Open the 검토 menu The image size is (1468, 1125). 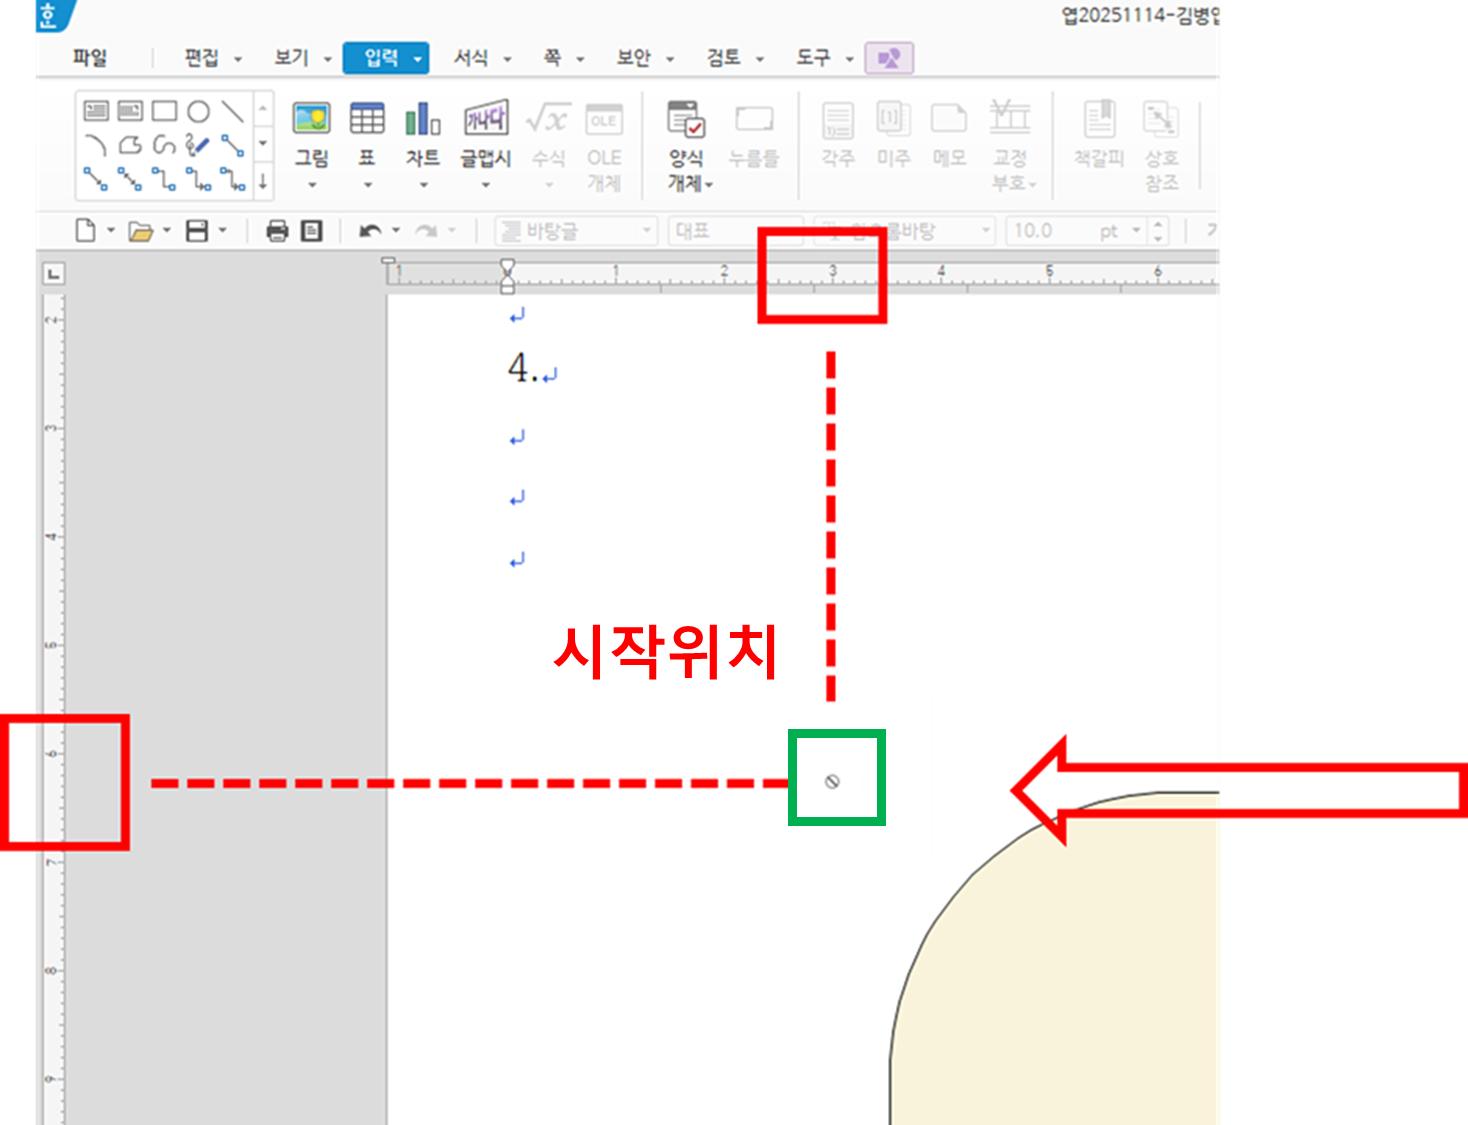(x=735, y=58)
